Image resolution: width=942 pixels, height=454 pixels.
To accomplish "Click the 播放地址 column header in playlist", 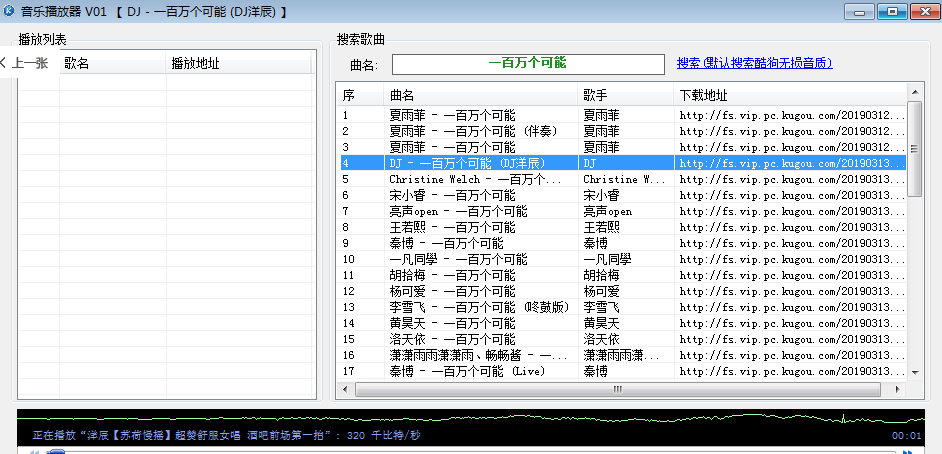I will tap(239, 64).
